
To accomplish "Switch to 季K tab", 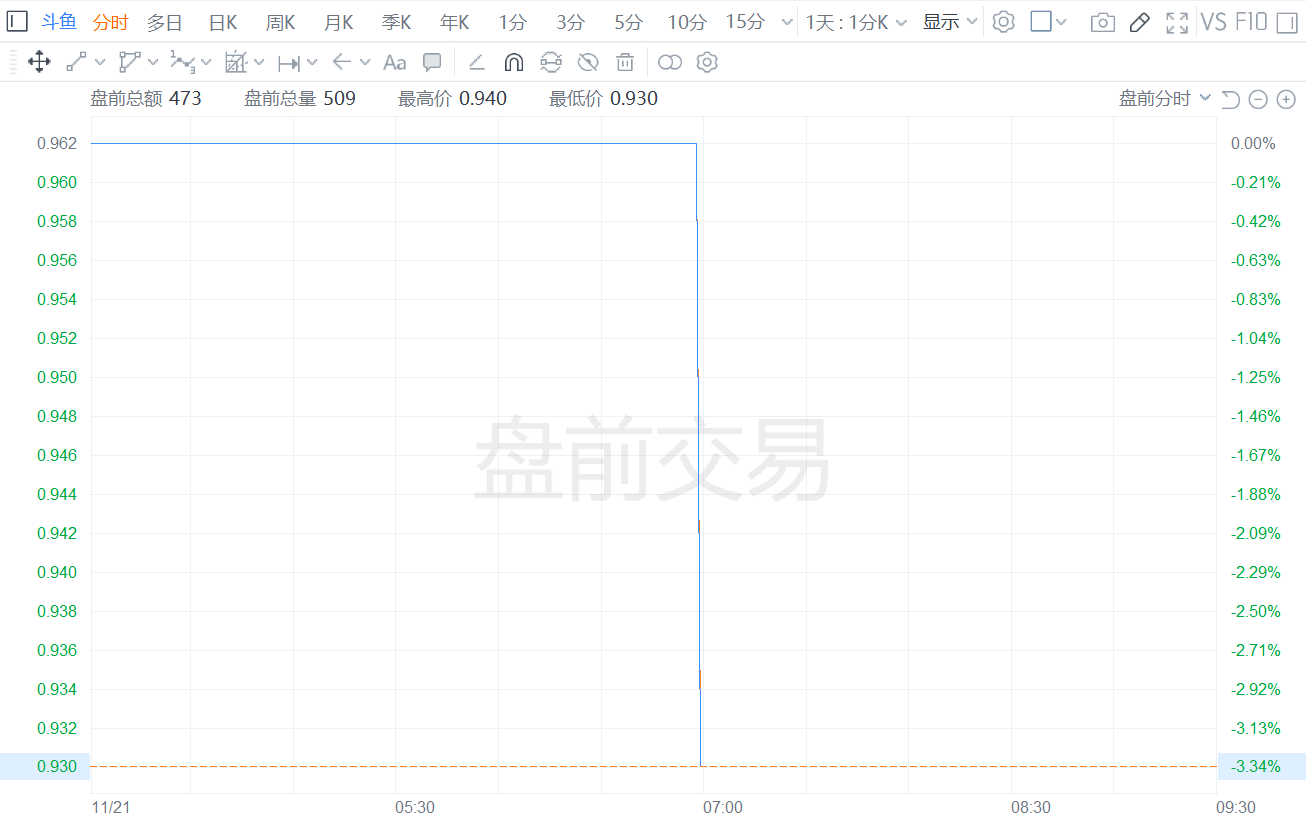I will coord(397,22).
